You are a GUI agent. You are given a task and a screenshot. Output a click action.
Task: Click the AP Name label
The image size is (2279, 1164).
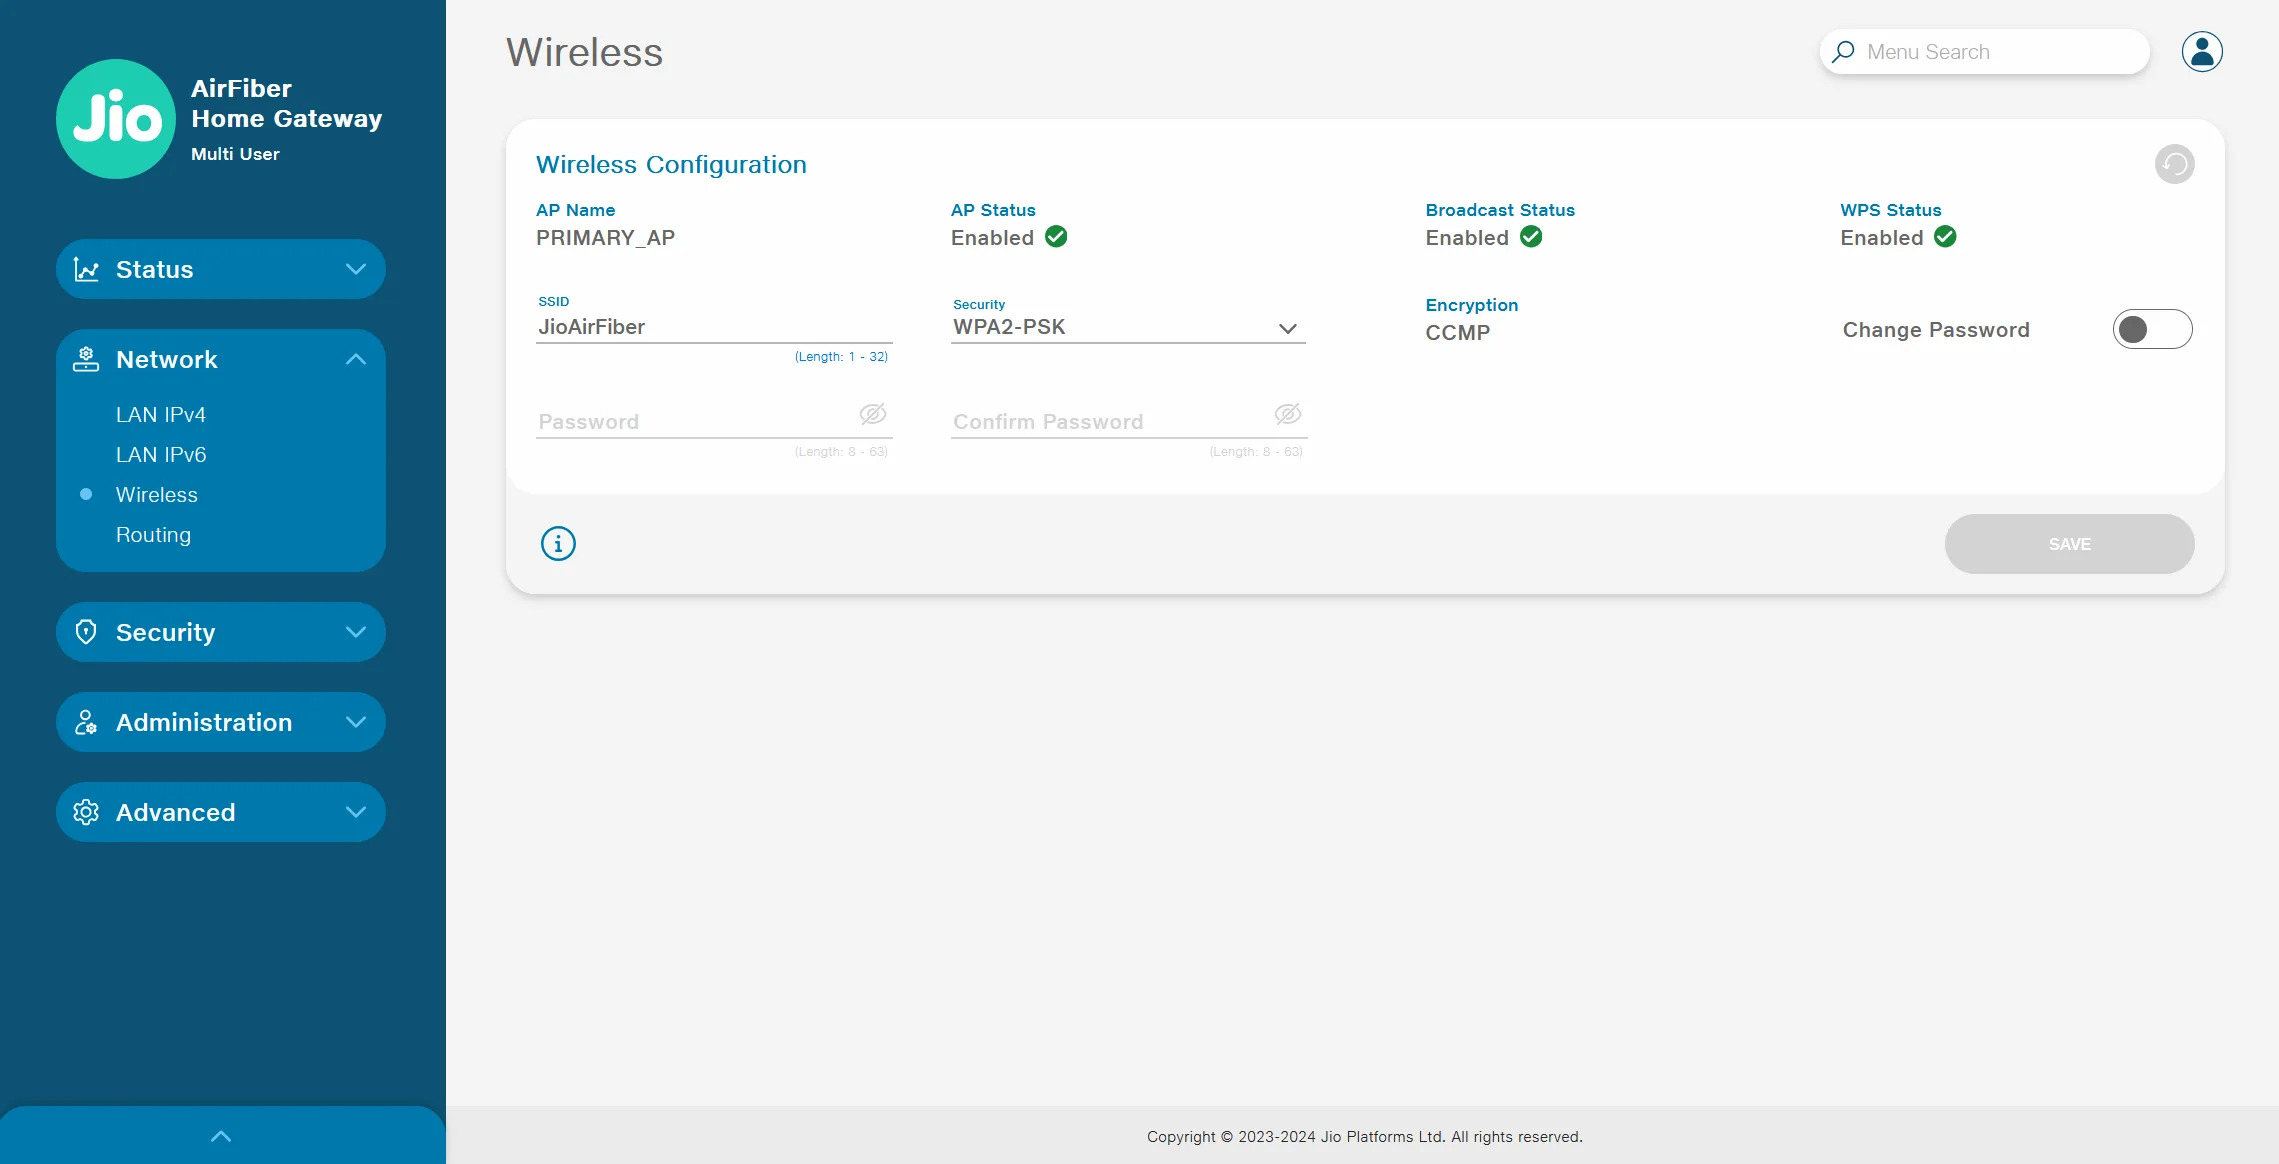point(576,210)
